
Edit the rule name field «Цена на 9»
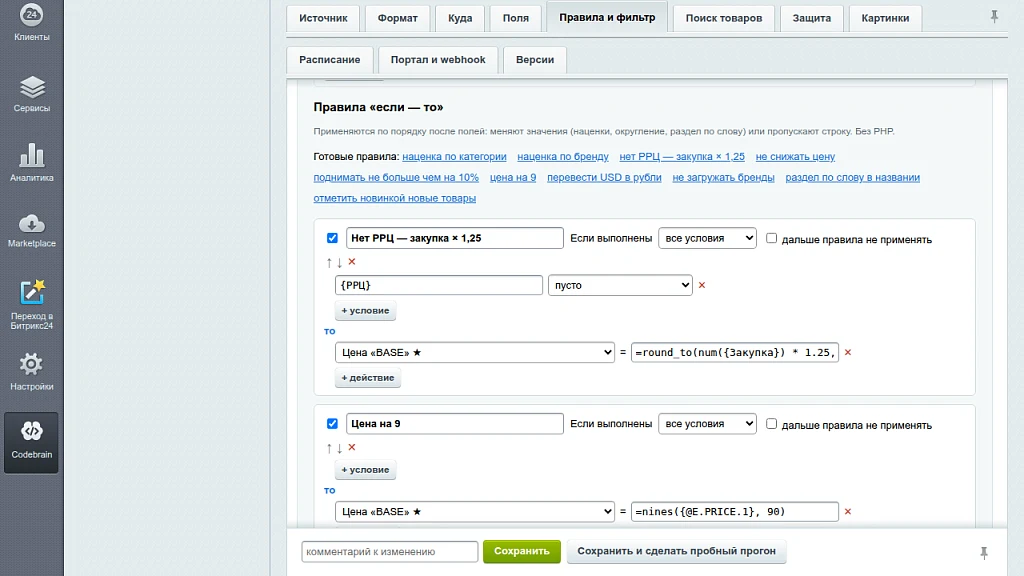tap(455, 424)
